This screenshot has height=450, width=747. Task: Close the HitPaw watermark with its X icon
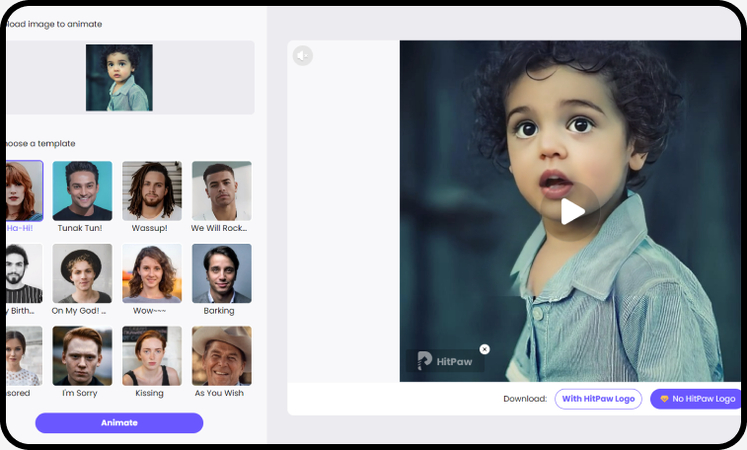tap(484, 349)
